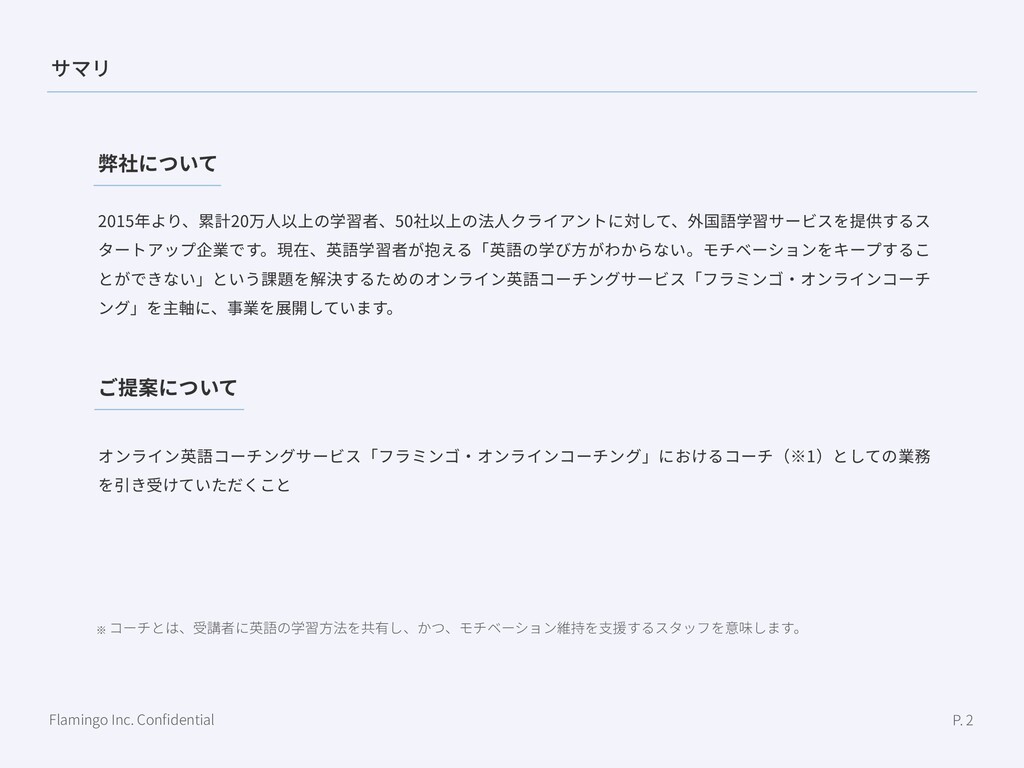Viewport: 1024px width, 768px height.
Task: Click the サマリ slide title
Action: click(80, 68)
